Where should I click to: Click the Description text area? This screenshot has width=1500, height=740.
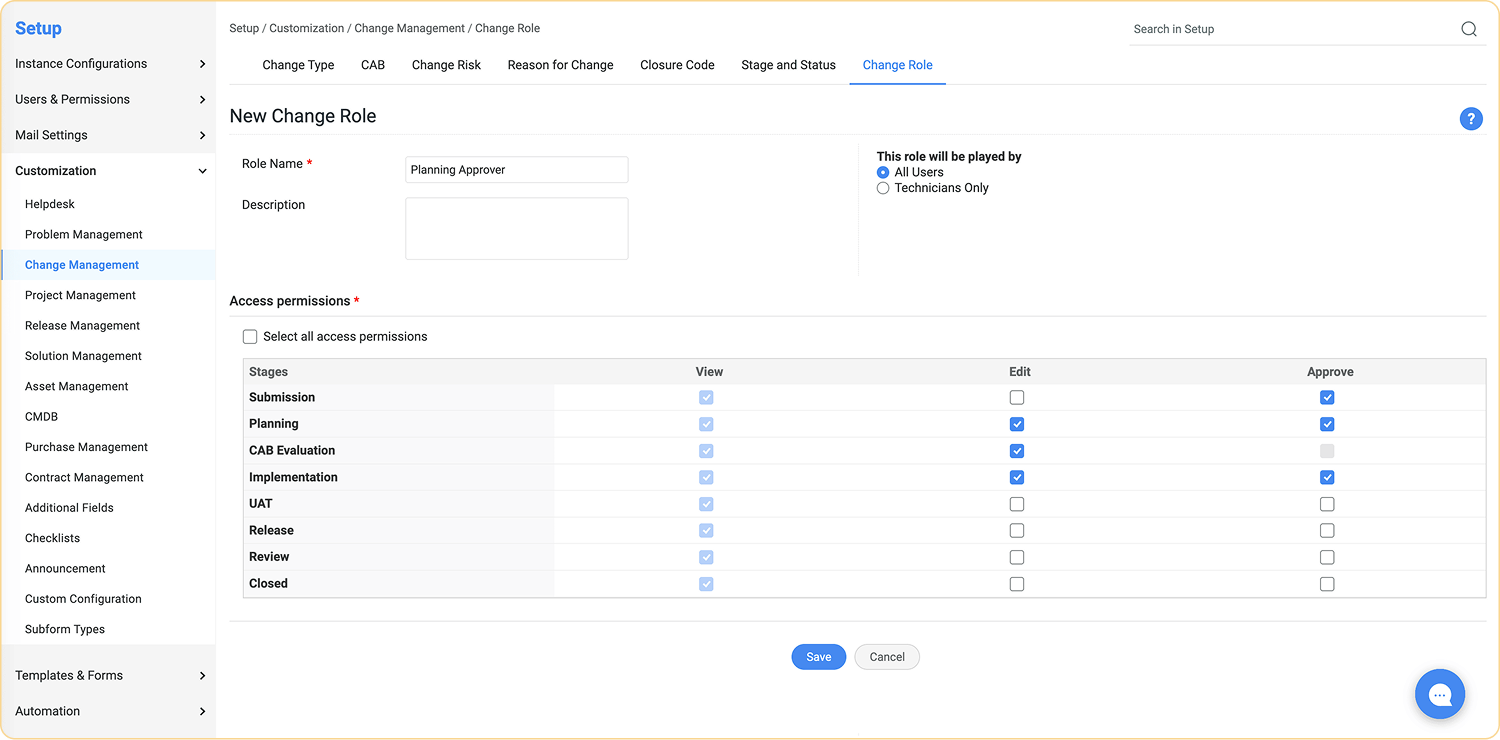pyautogui.click(x=516, y=229)
